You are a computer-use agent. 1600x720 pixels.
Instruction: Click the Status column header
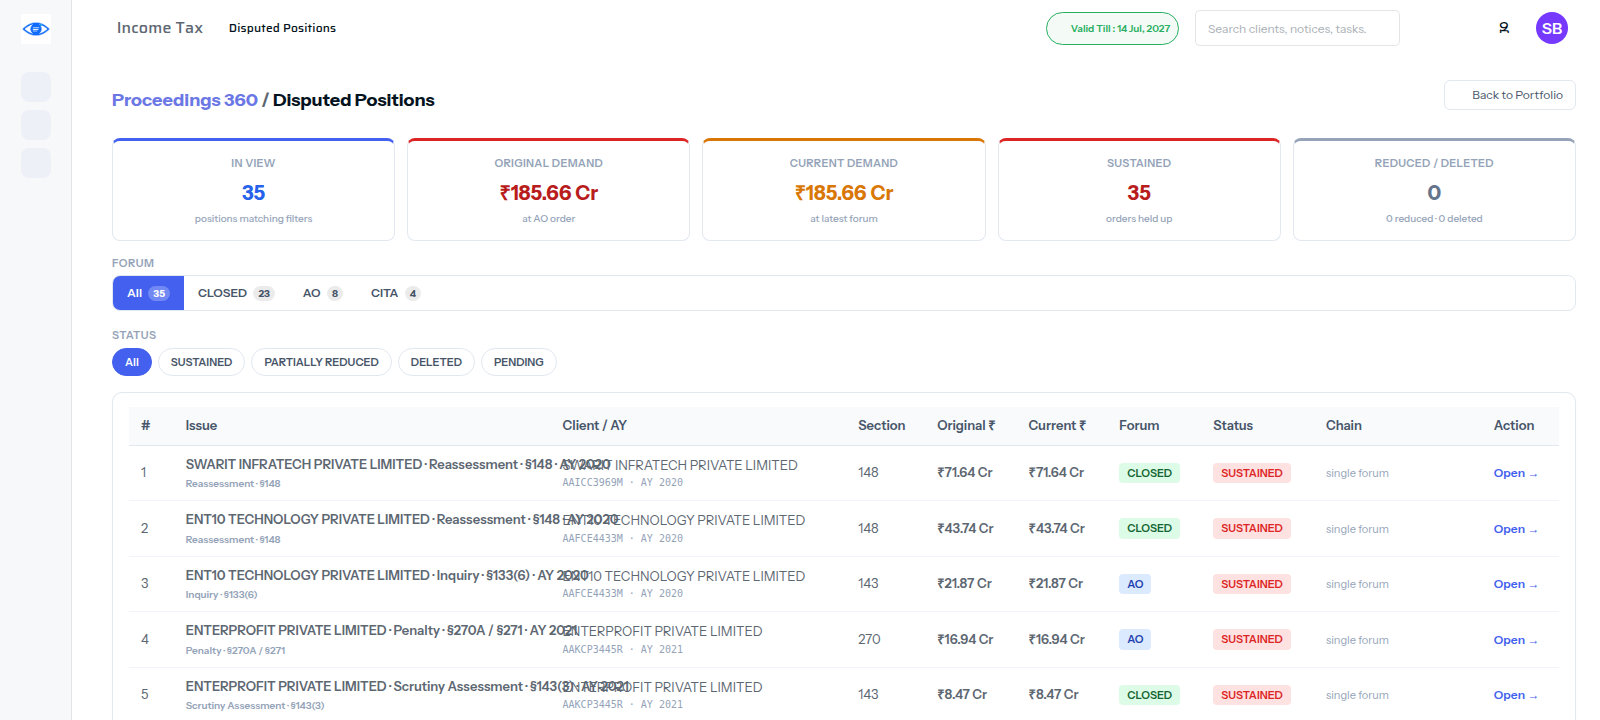tap(1233, 425)
